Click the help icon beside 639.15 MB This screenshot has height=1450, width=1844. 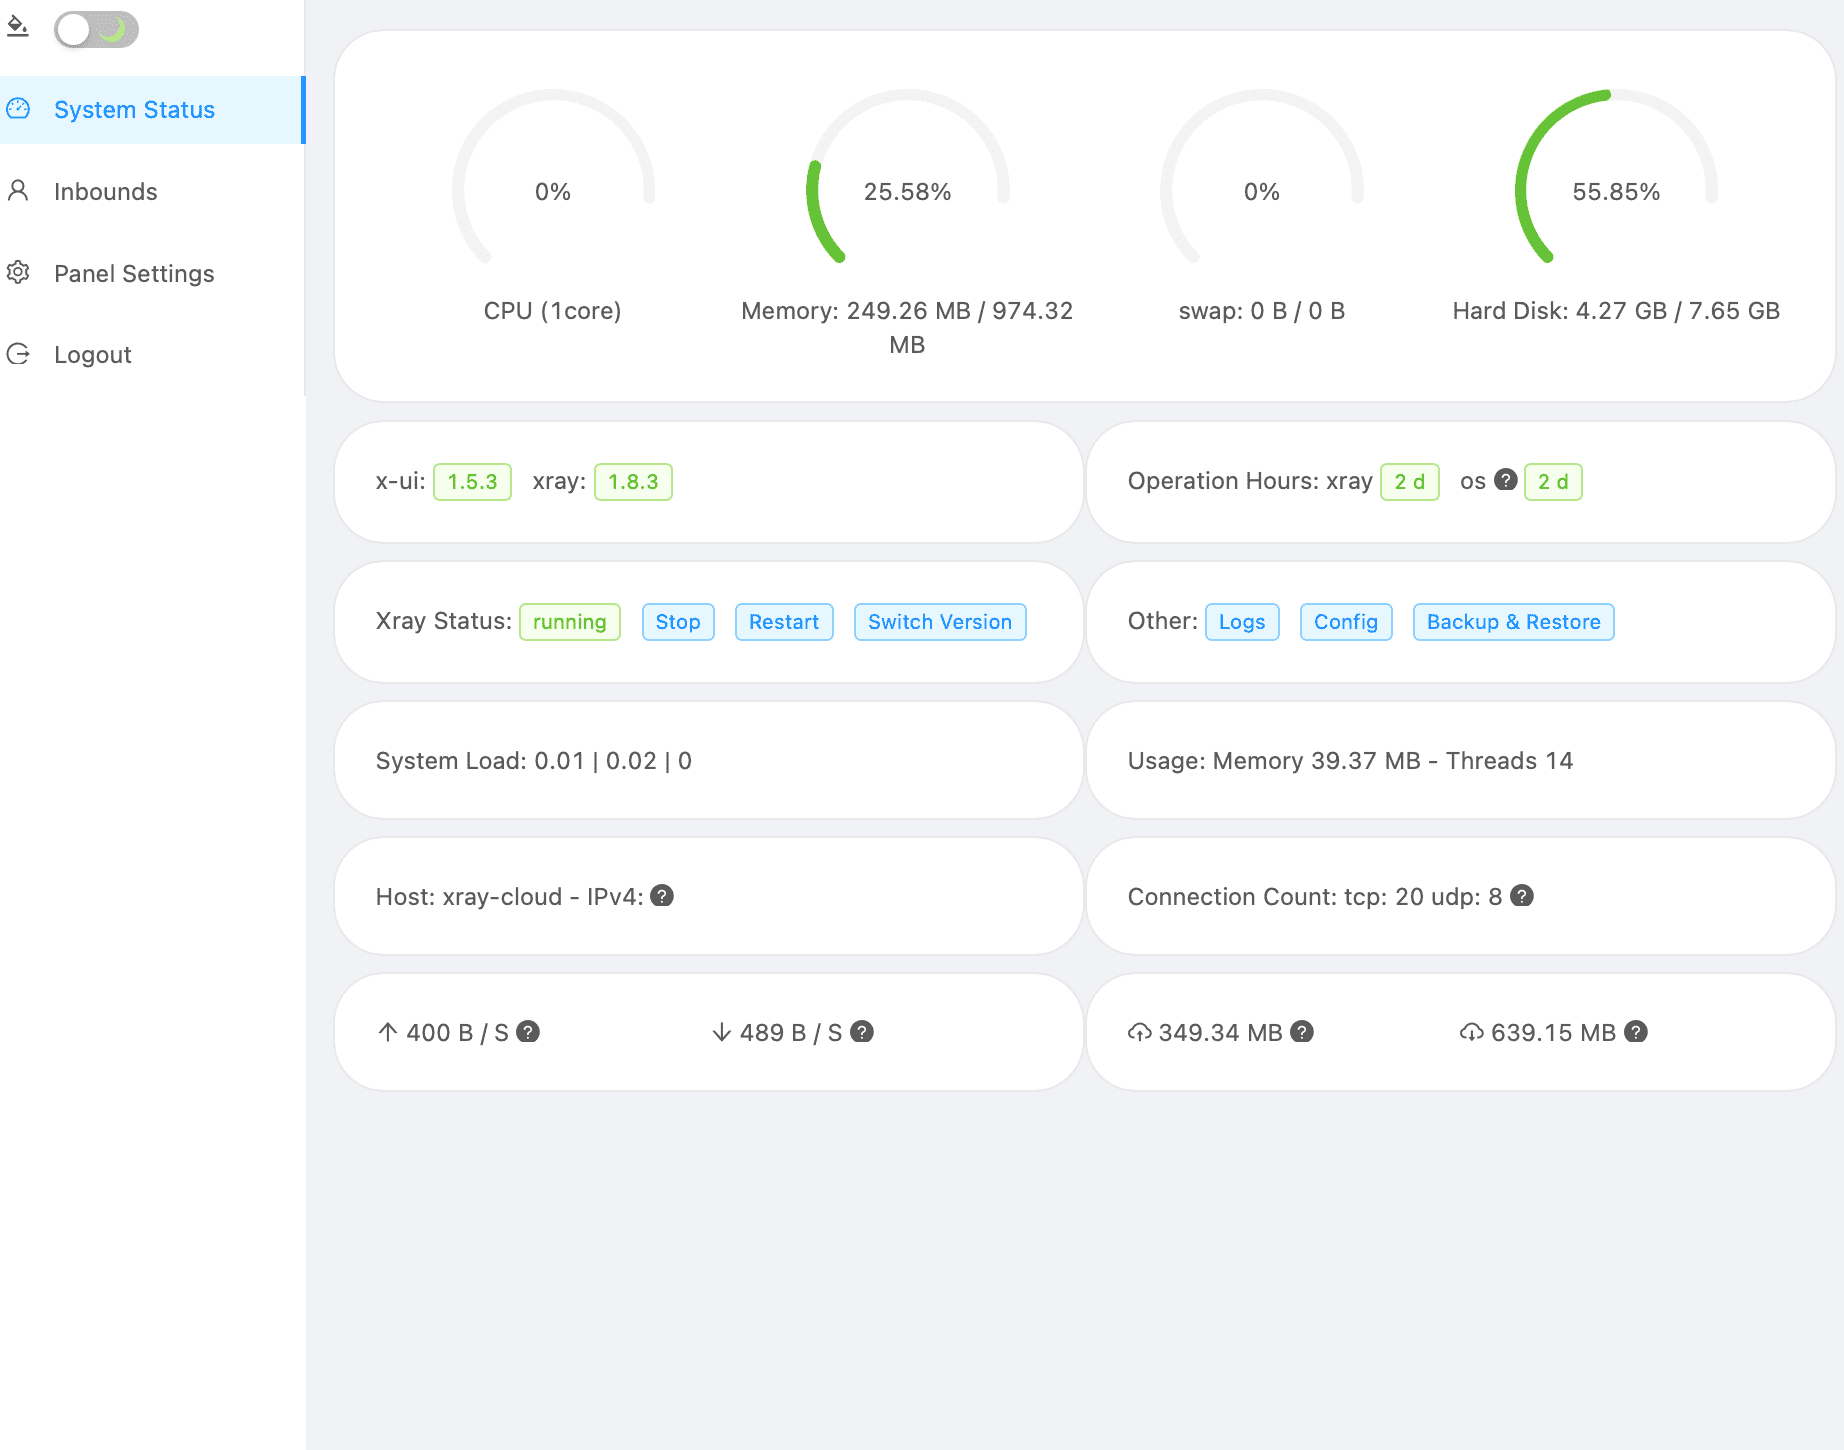pyautogui.click(x=1636, y=1032)
